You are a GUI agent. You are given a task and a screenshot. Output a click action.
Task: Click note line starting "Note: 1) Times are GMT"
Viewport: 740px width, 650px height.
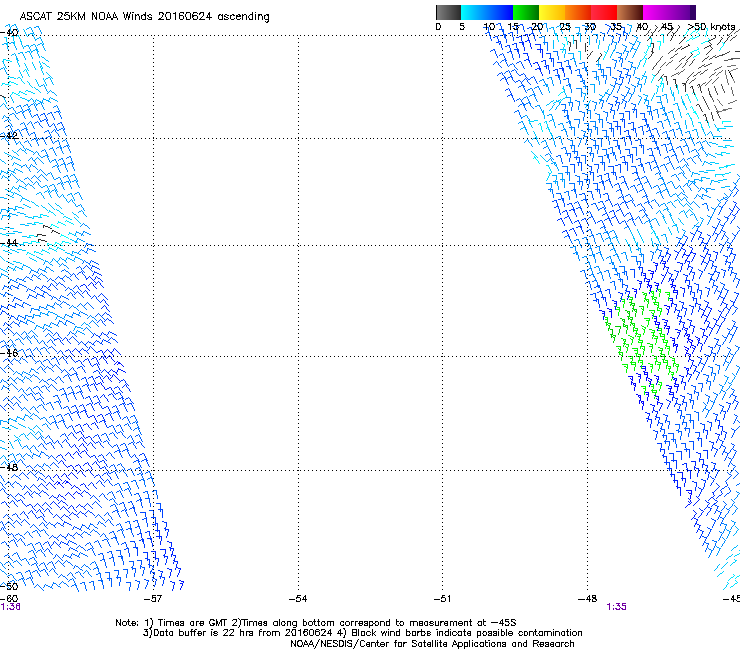[x=315, y=623]
